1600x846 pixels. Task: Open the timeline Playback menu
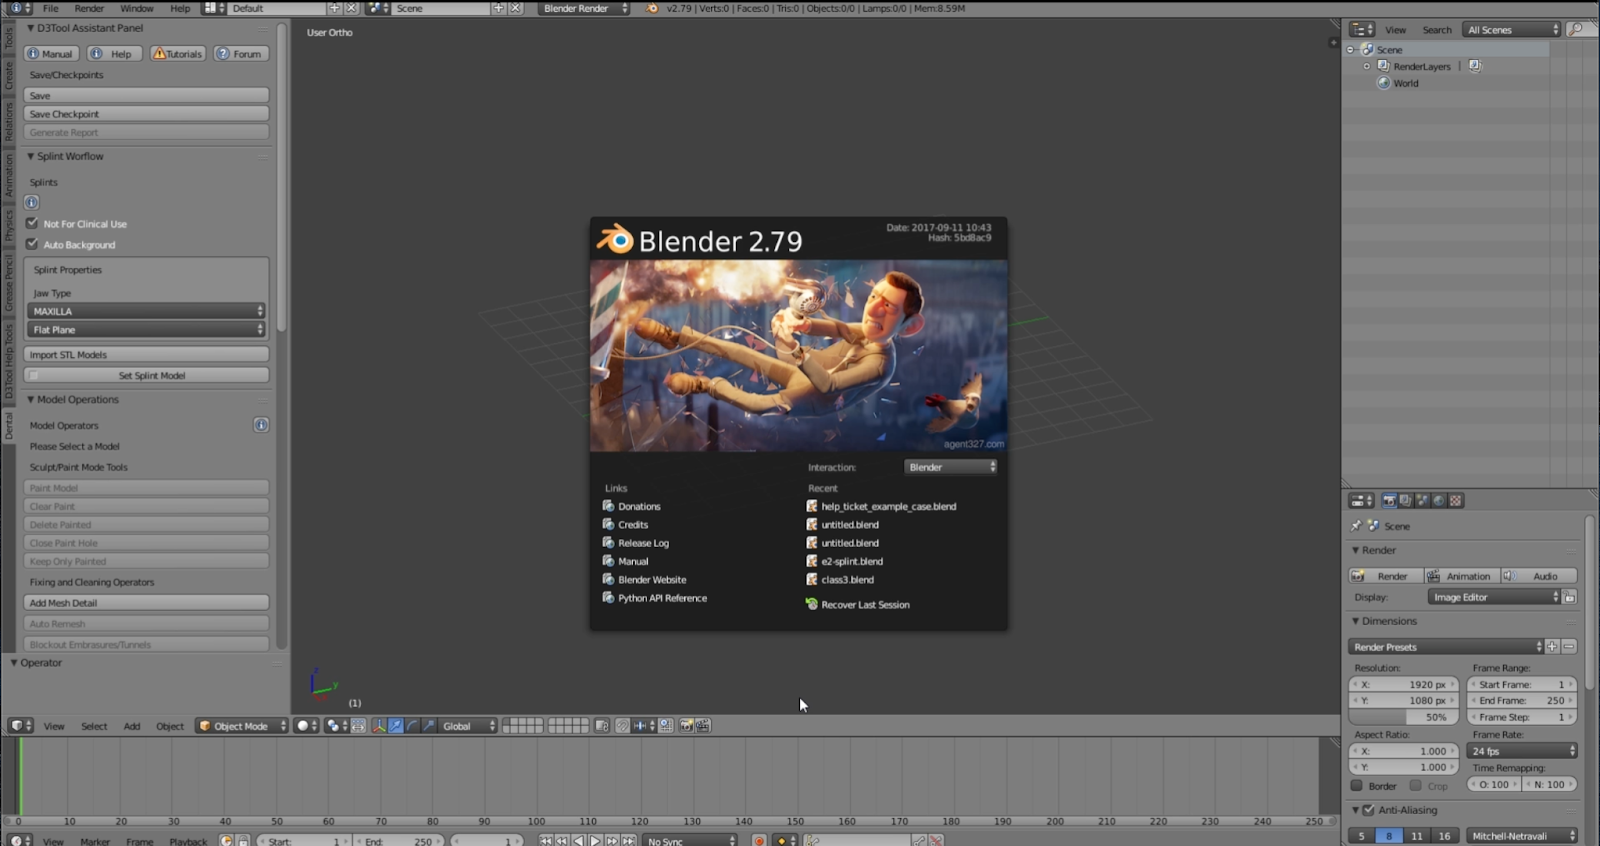point(188,842)
